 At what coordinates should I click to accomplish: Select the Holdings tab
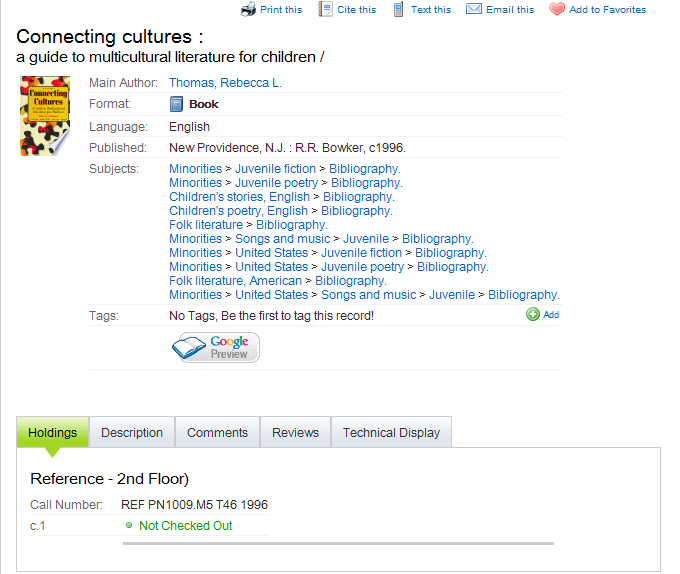[52, 432]
